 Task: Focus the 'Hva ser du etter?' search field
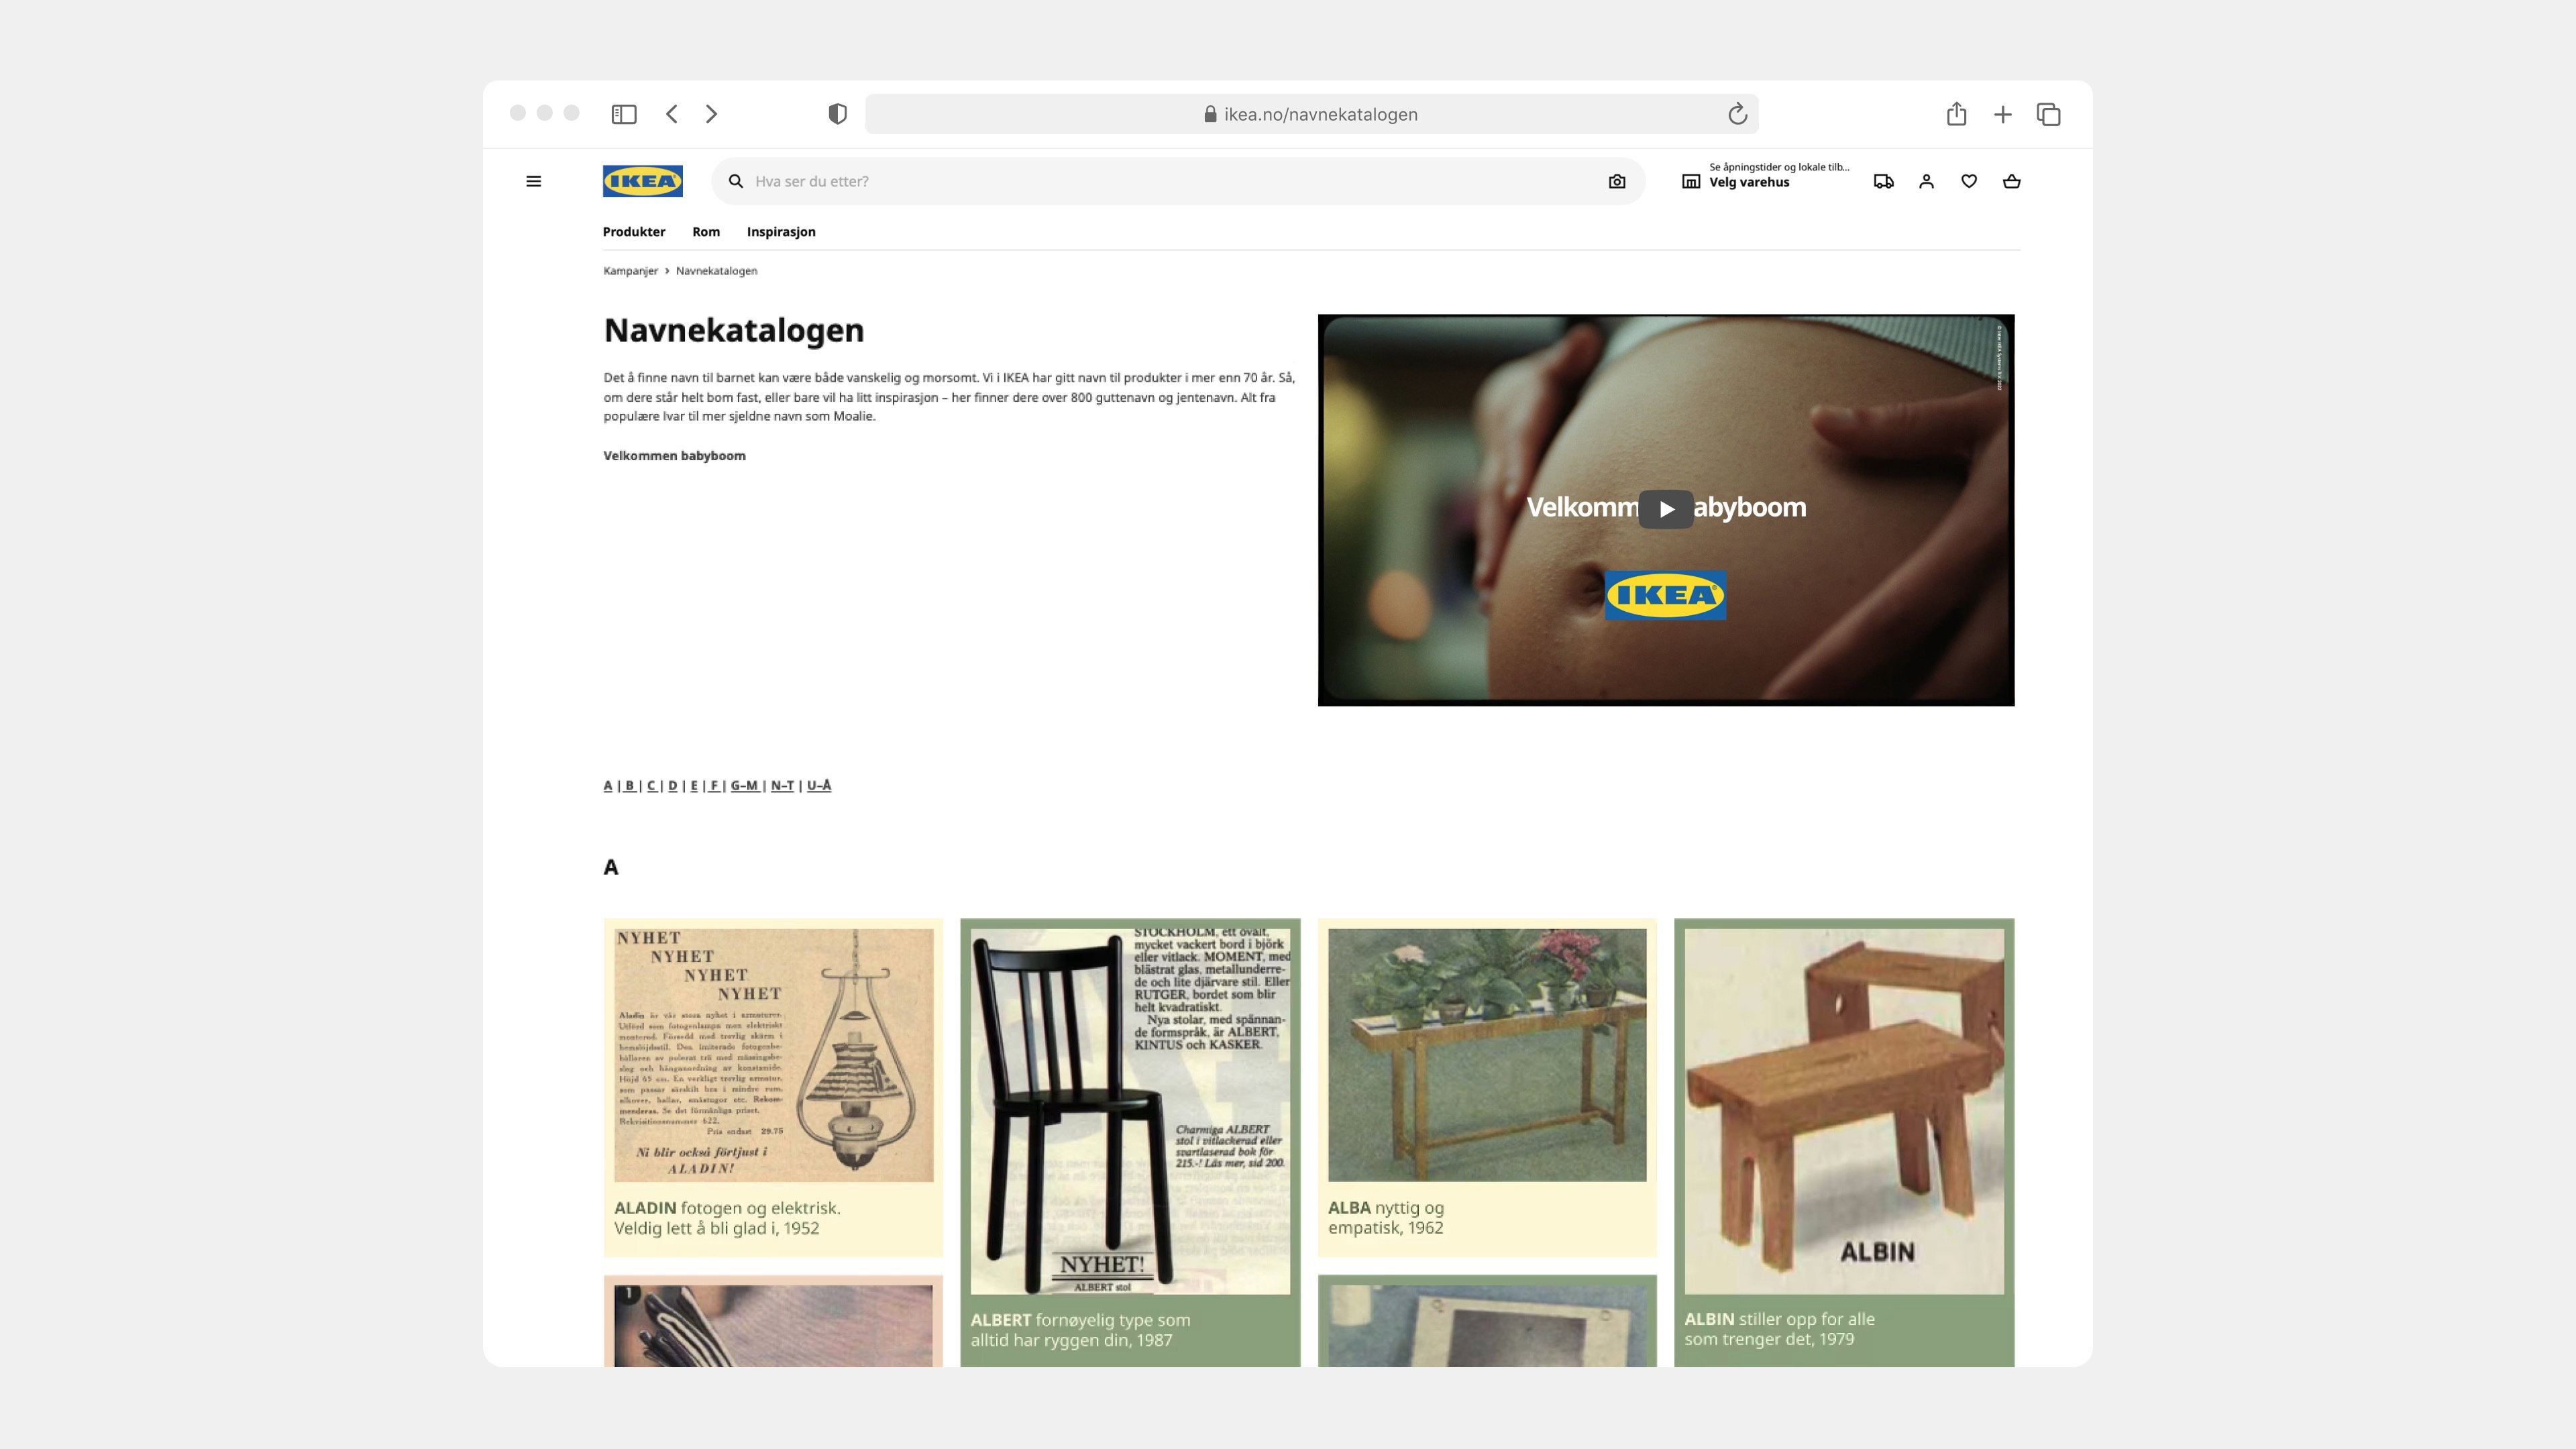[x=1178, y=181]
